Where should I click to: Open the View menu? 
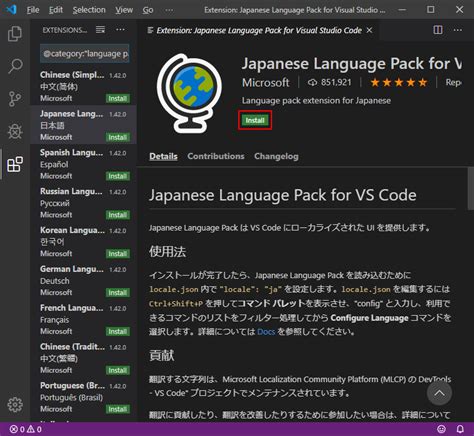[124, 10]
